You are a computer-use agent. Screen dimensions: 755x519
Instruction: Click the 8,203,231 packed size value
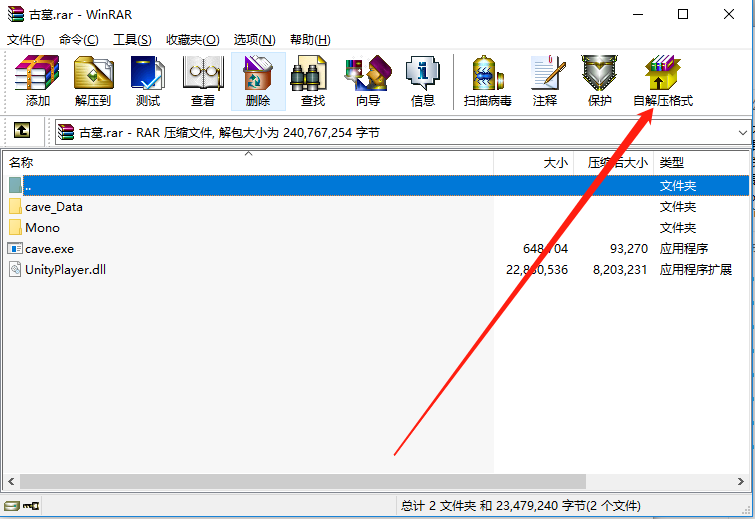pos(620,269)
